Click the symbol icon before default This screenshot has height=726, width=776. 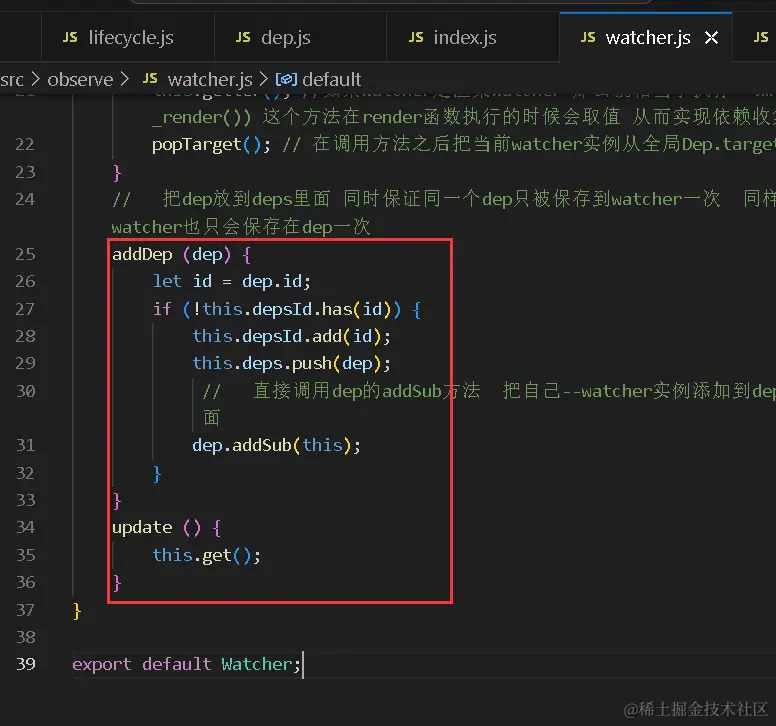click(x=287, y=80)
